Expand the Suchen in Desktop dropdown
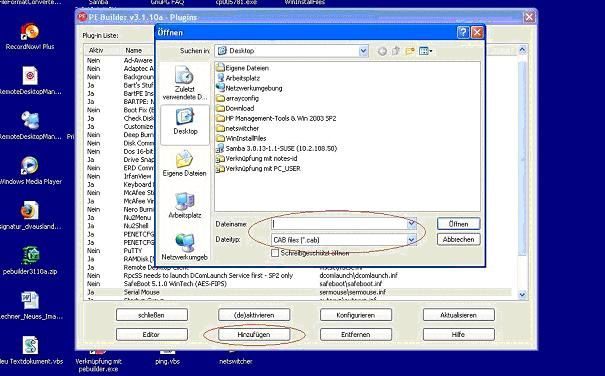Image resolution: width=605 pixels, height=376 pixels. tap(363, 51)
